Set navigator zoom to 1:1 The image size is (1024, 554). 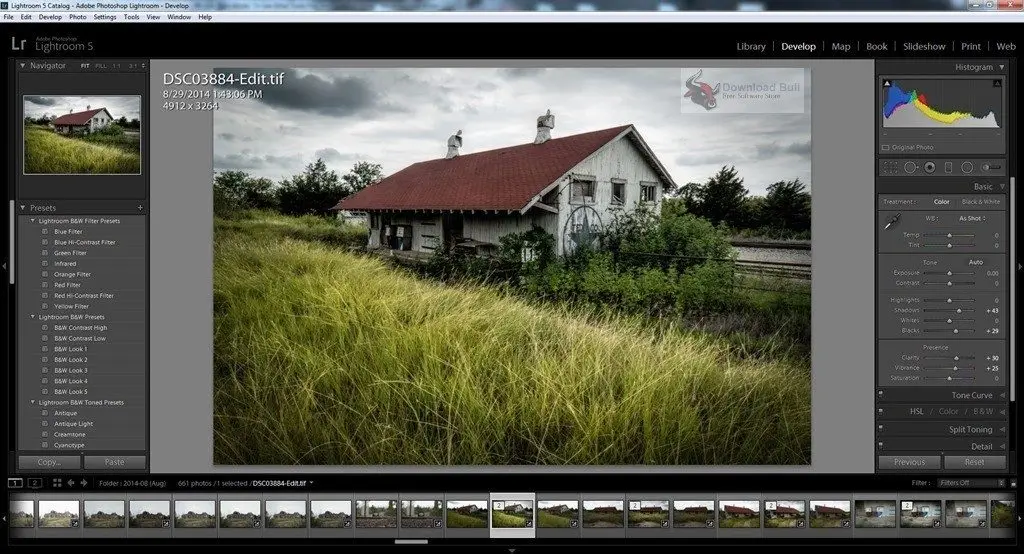point(116,66)
